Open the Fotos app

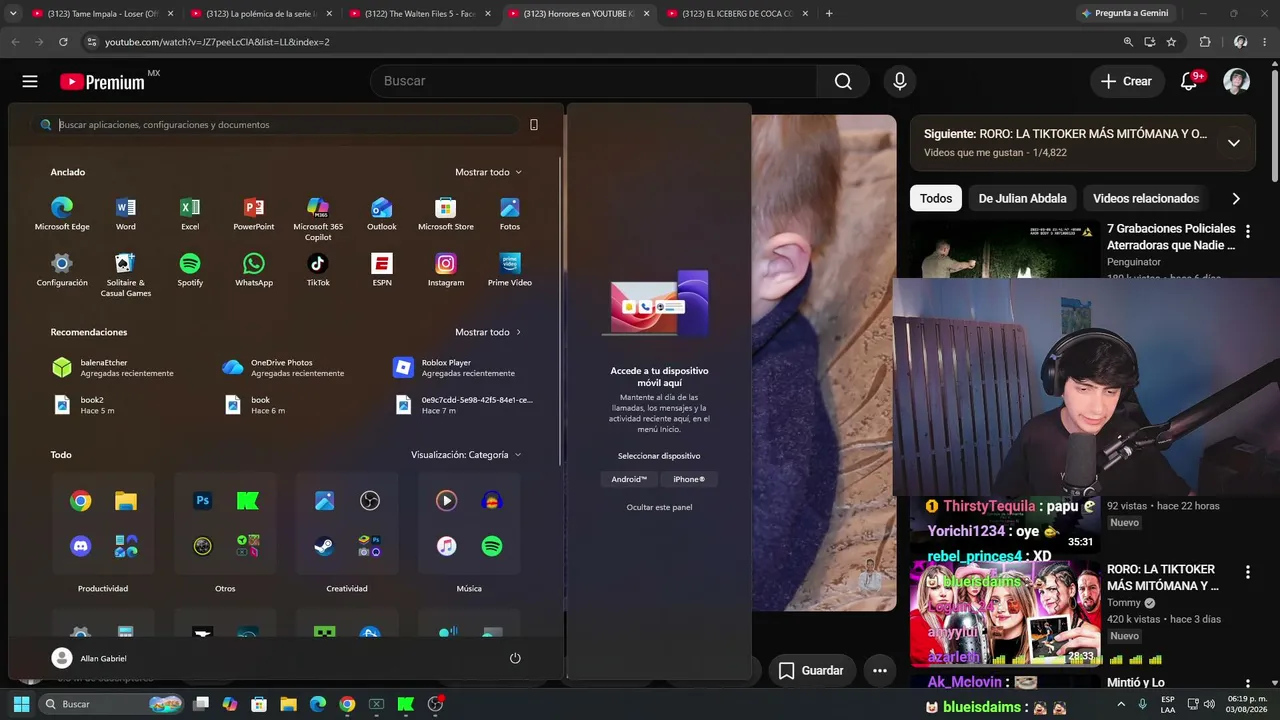click(x=510, y=214)
